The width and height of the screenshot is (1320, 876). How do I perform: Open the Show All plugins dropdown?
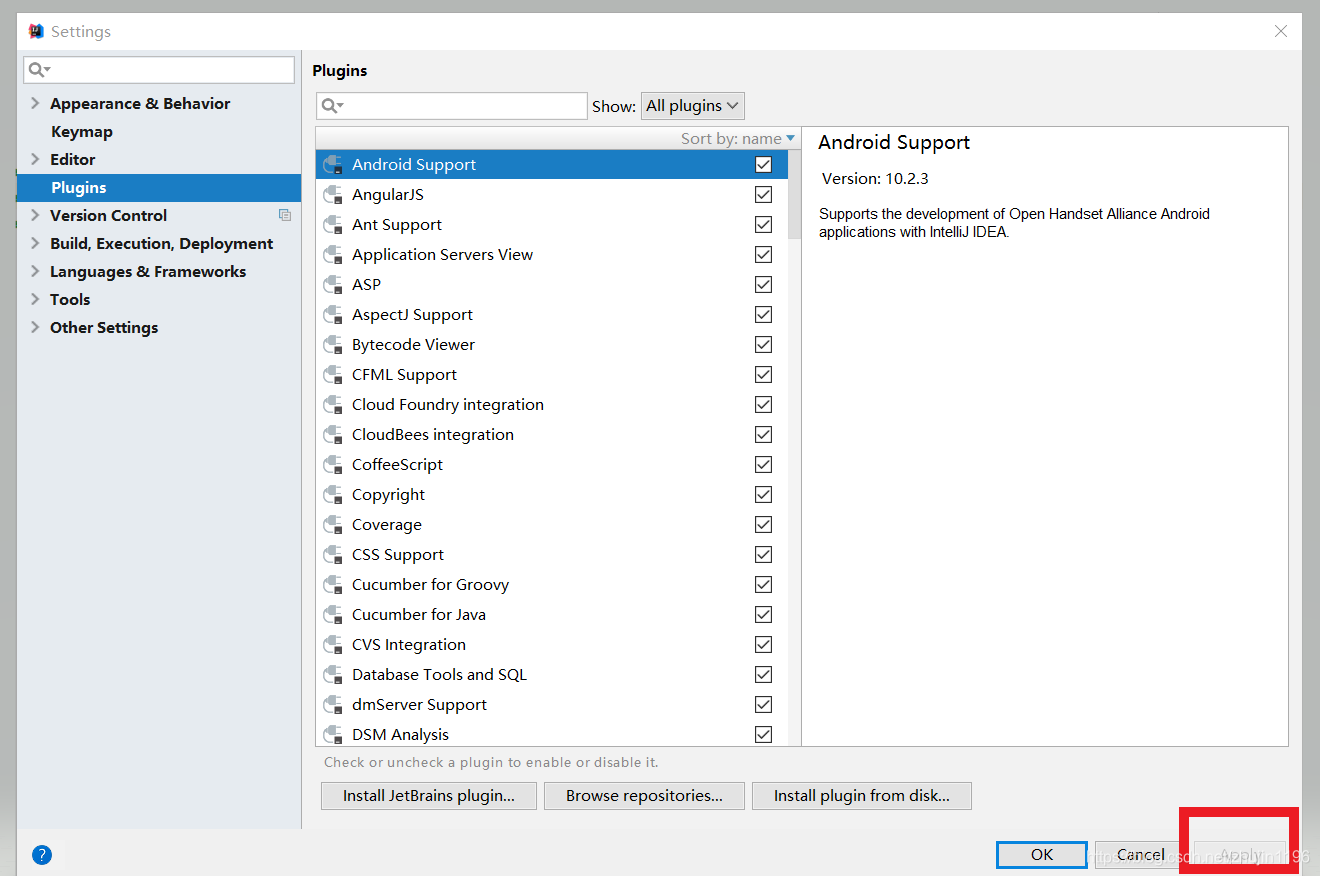click(693, 106)
